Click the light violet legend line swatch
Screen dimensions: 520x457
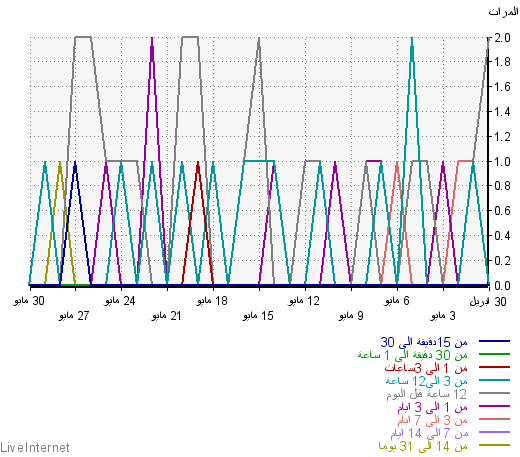pyautogui.click(x=494, y=432)
